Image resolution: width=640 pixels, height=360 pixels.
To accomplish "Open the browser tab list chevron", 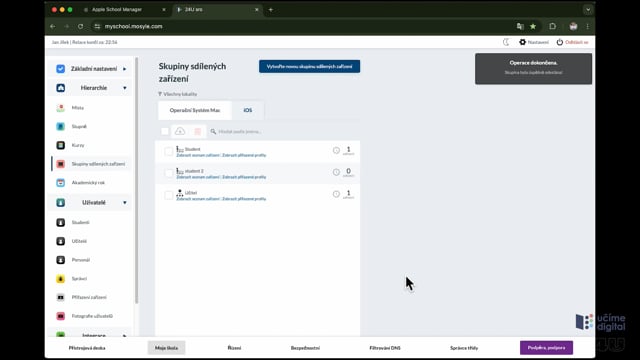I will coord(588,9).
